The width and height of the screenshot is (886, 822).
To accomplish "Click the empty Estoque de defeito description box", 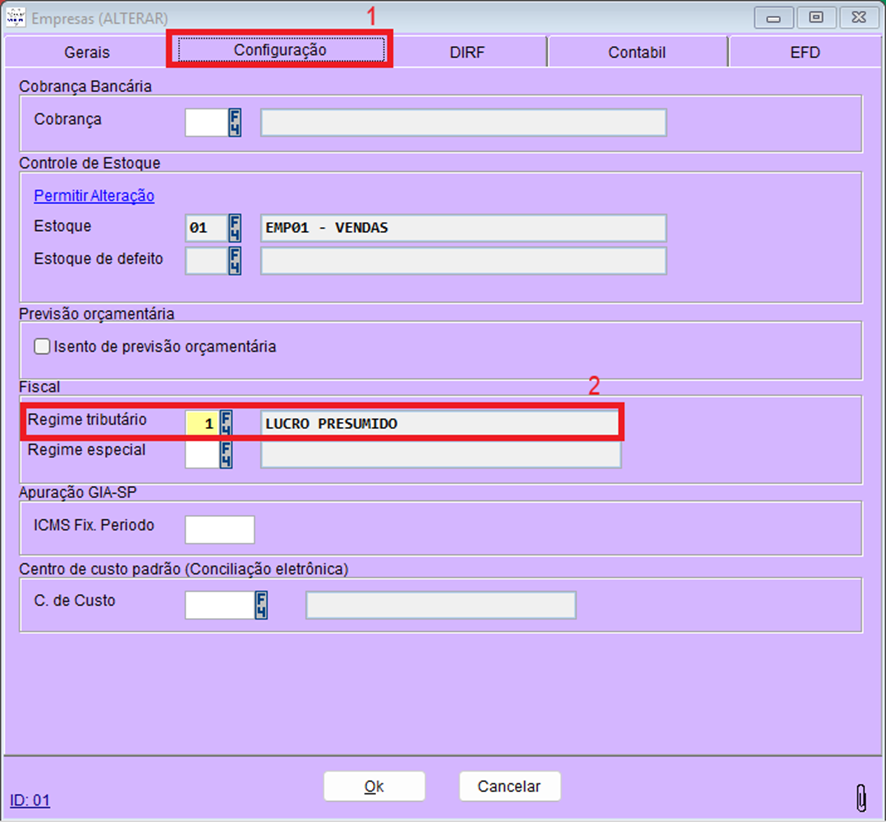I will tap(463, 261).
